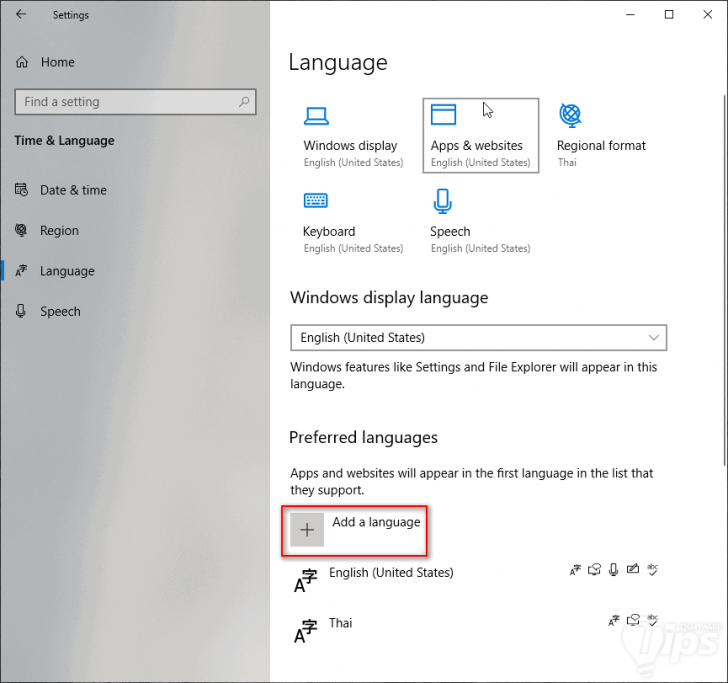728x683 pixels.
Task: Click spell-check icon on Thai row
Action: [x=652, y=620]
